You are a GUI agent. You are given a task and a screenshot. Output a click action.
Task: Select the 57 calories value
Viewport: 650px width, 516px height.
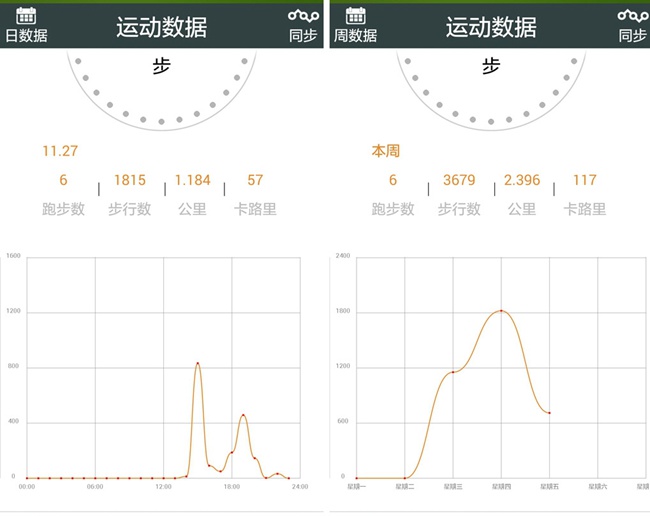click(x=255, y=181)
